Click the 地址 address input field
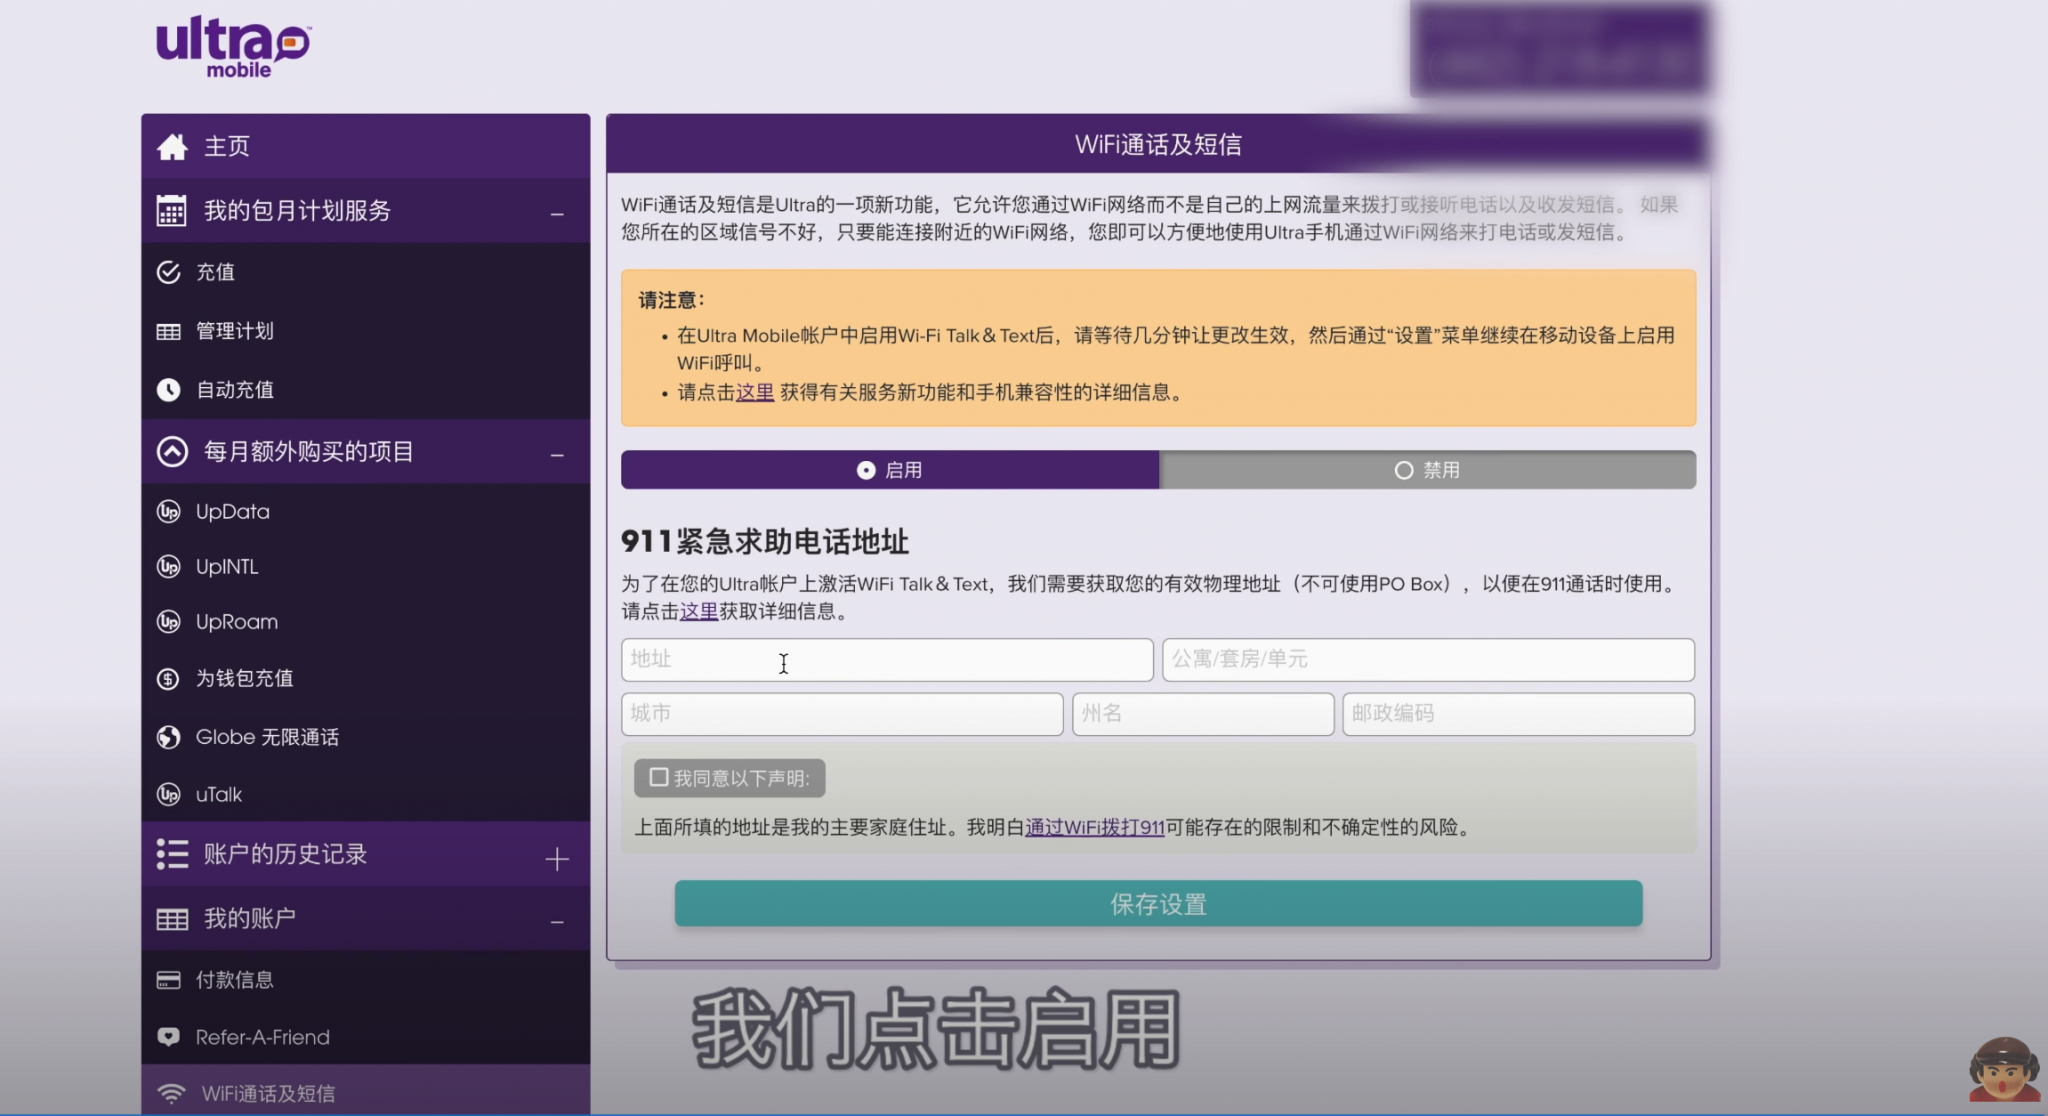This screenshot has width=2048, height=1116. [x=886, y=660]
